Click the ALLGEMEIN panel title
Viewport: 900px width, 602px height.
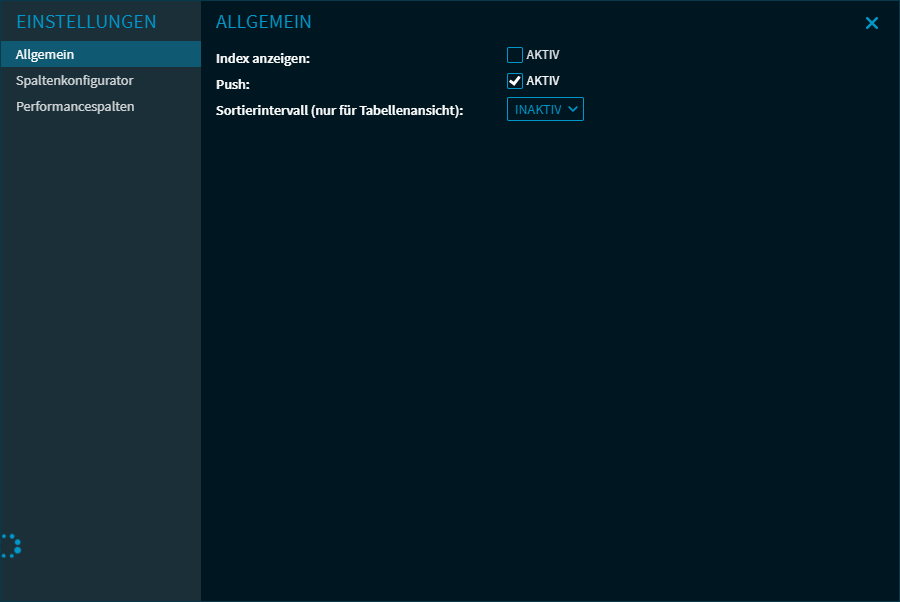[263, 22]
